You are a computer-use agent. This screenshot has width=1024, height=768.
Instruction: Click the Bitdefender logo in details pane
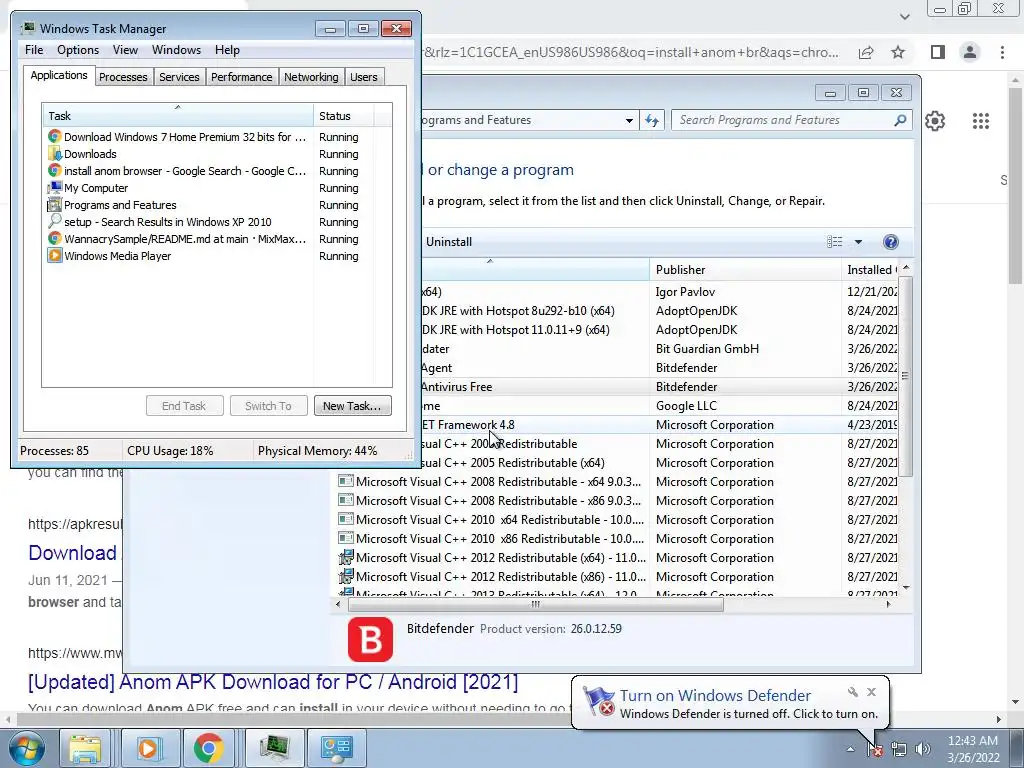(370, 639)
